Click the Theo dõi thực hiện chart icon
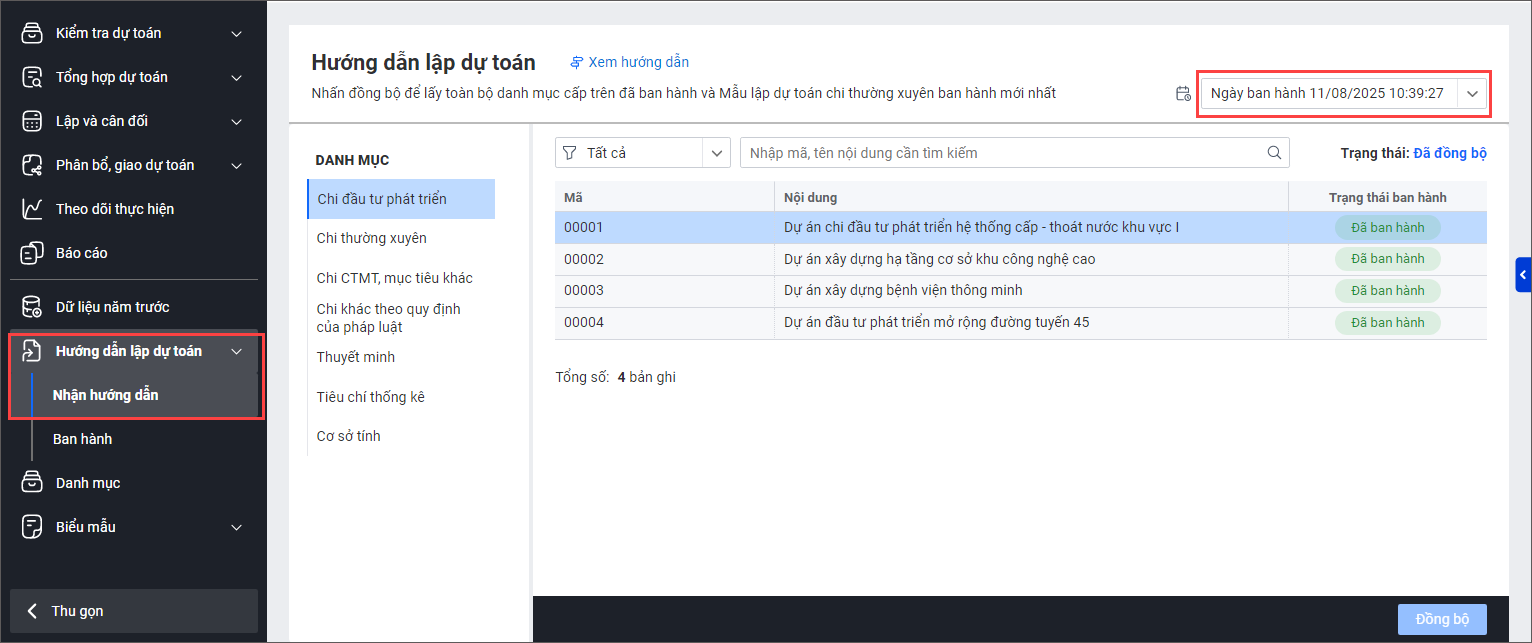1532x643 pixels. [x=32, y=209]
